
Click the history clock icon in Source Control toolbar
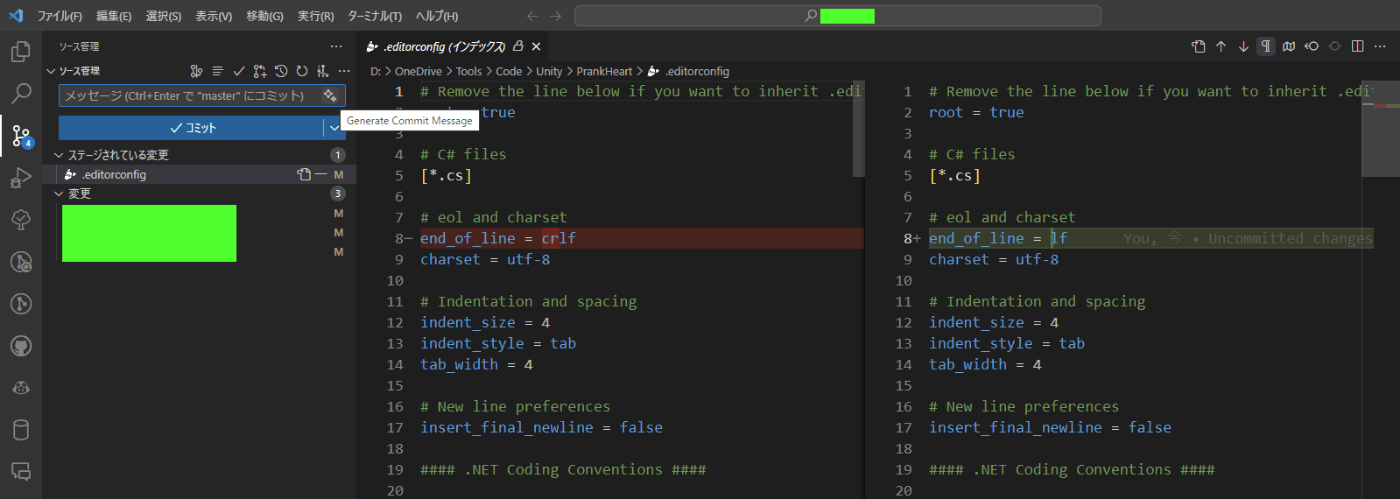point(281,71)
